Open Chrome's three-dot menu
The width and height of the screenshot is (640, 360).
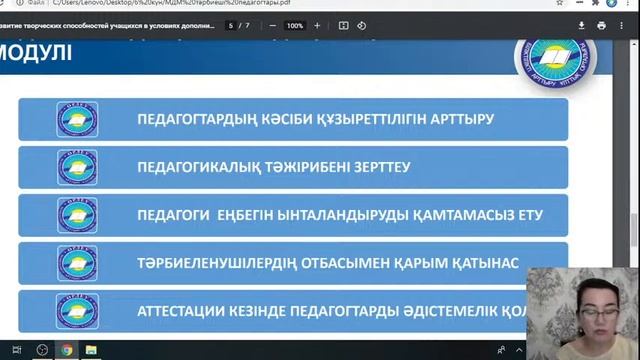[x=628, y=3]
